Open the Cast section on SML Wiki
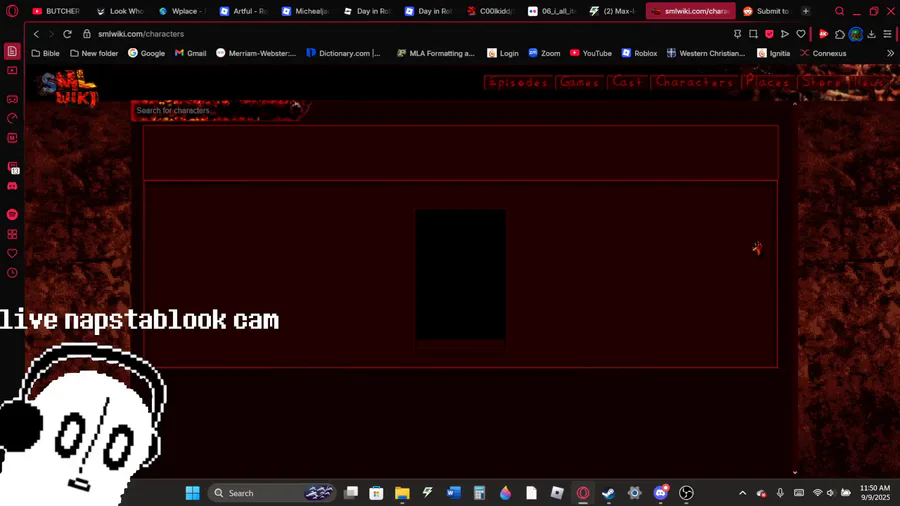This screenshot has height=506, width=900. click(627, 83)
